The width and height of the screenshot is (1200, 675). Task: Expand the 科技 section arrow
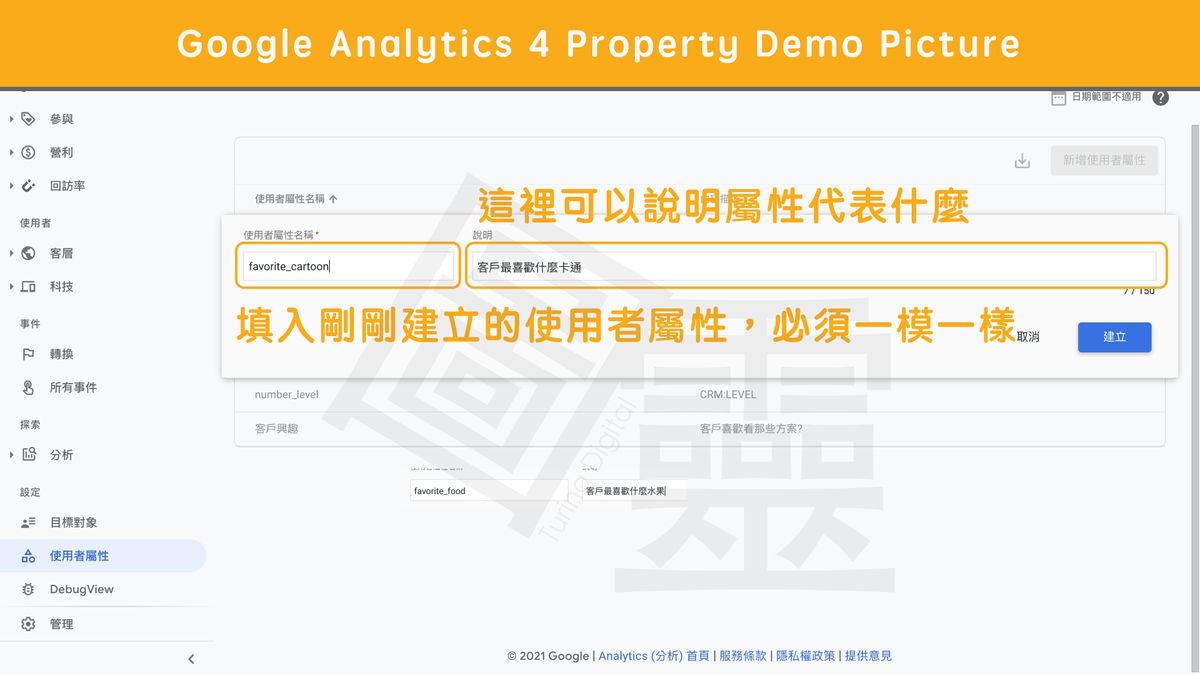tap(11, 287)
